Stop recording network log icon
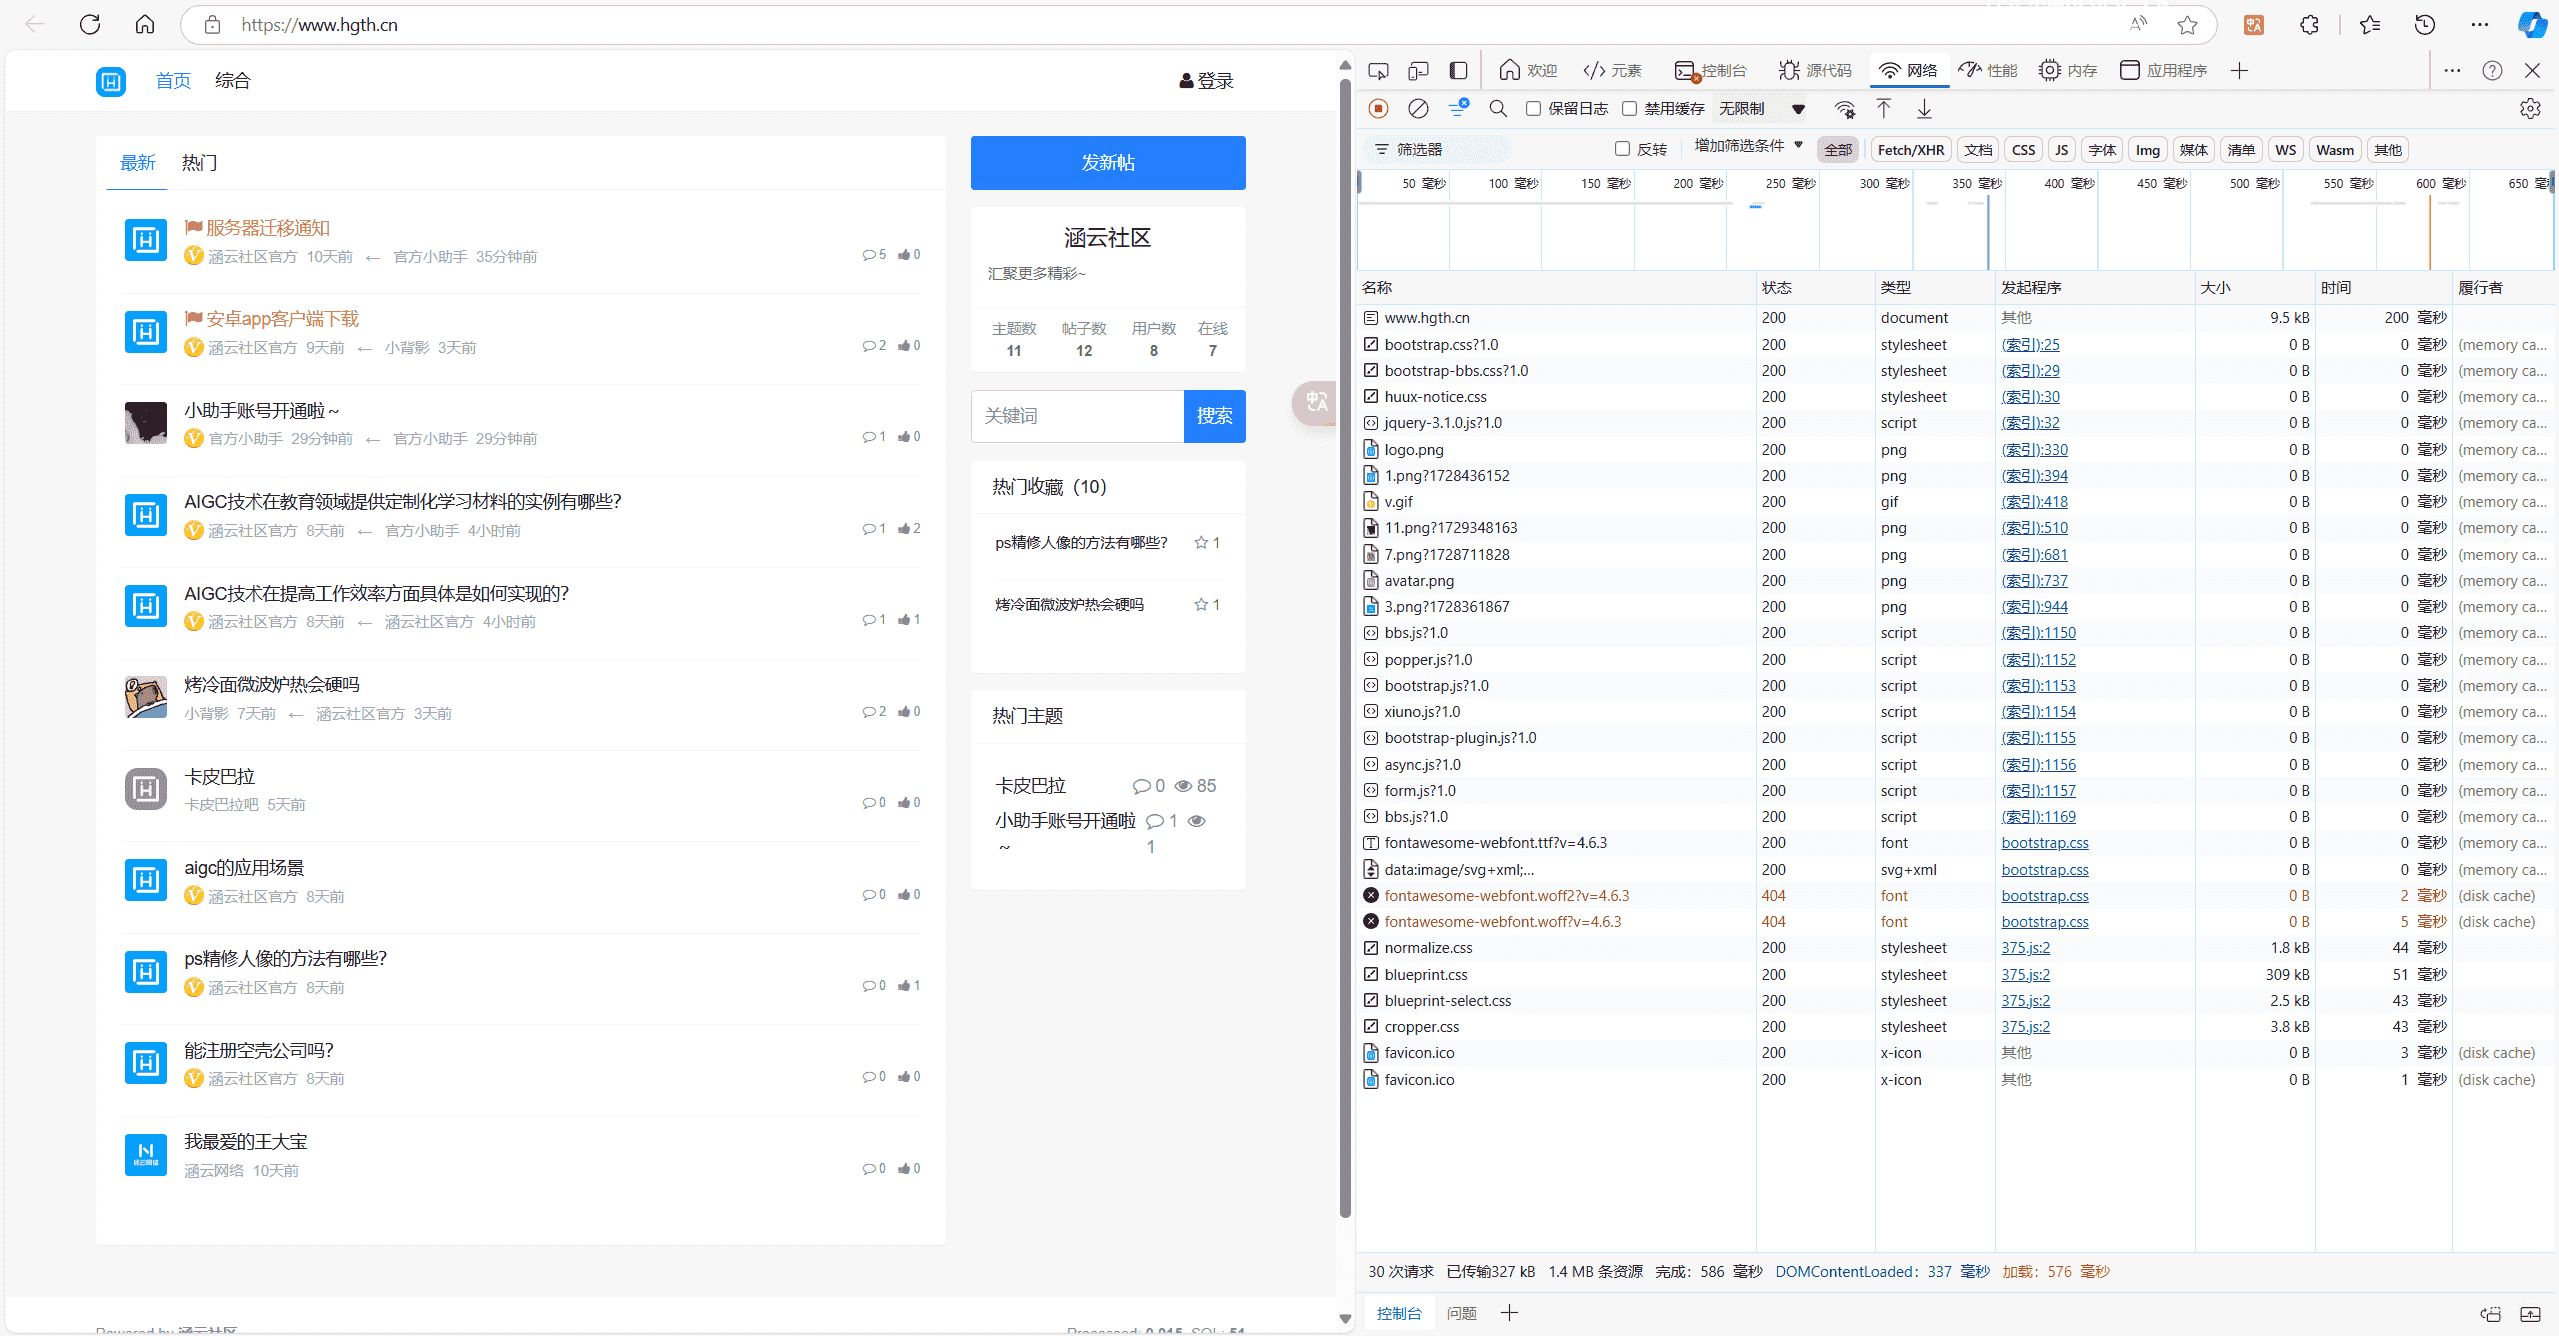 tap(1378, 108)
